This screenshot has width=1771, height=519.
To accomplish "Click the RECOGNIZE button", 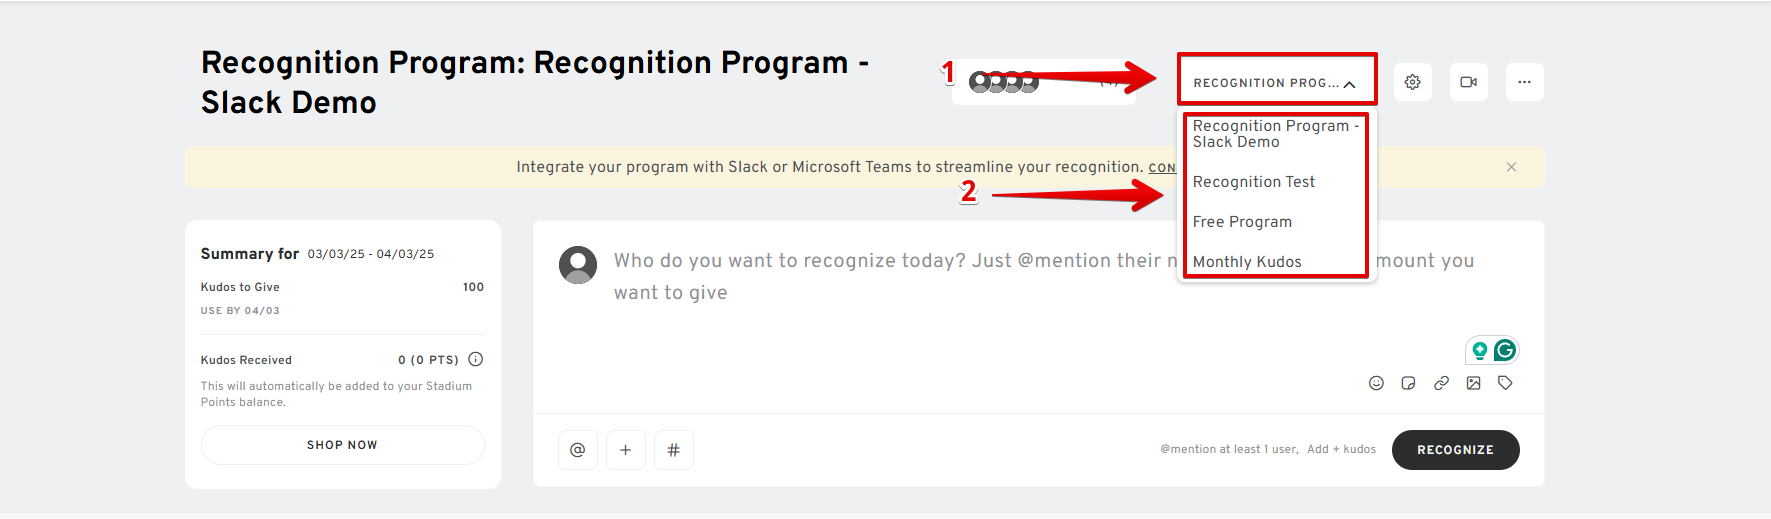I will click(1455, 450).
